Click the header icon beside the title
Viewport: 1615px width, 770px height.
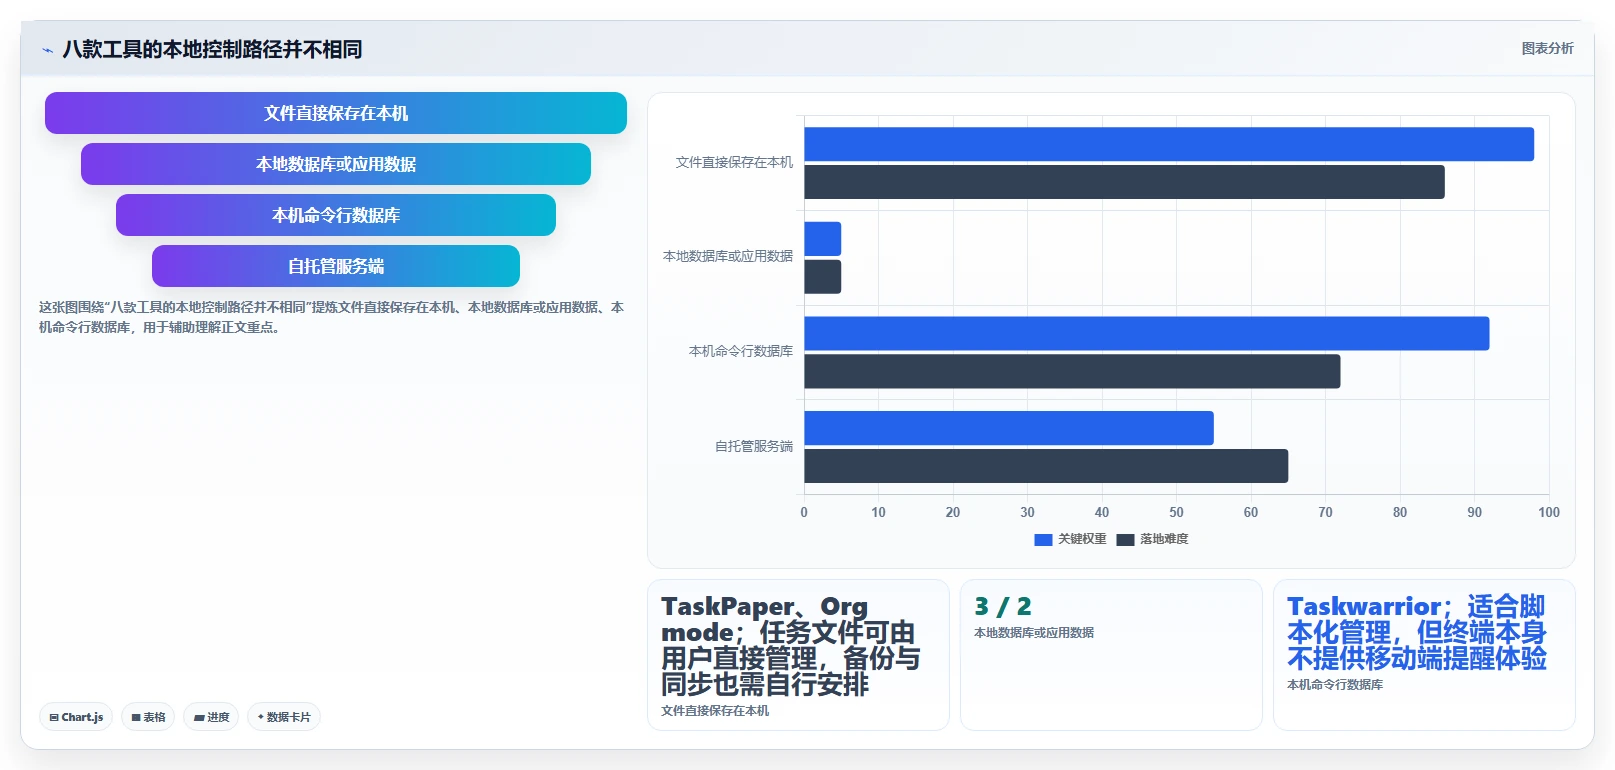click(x=47, y=50)
